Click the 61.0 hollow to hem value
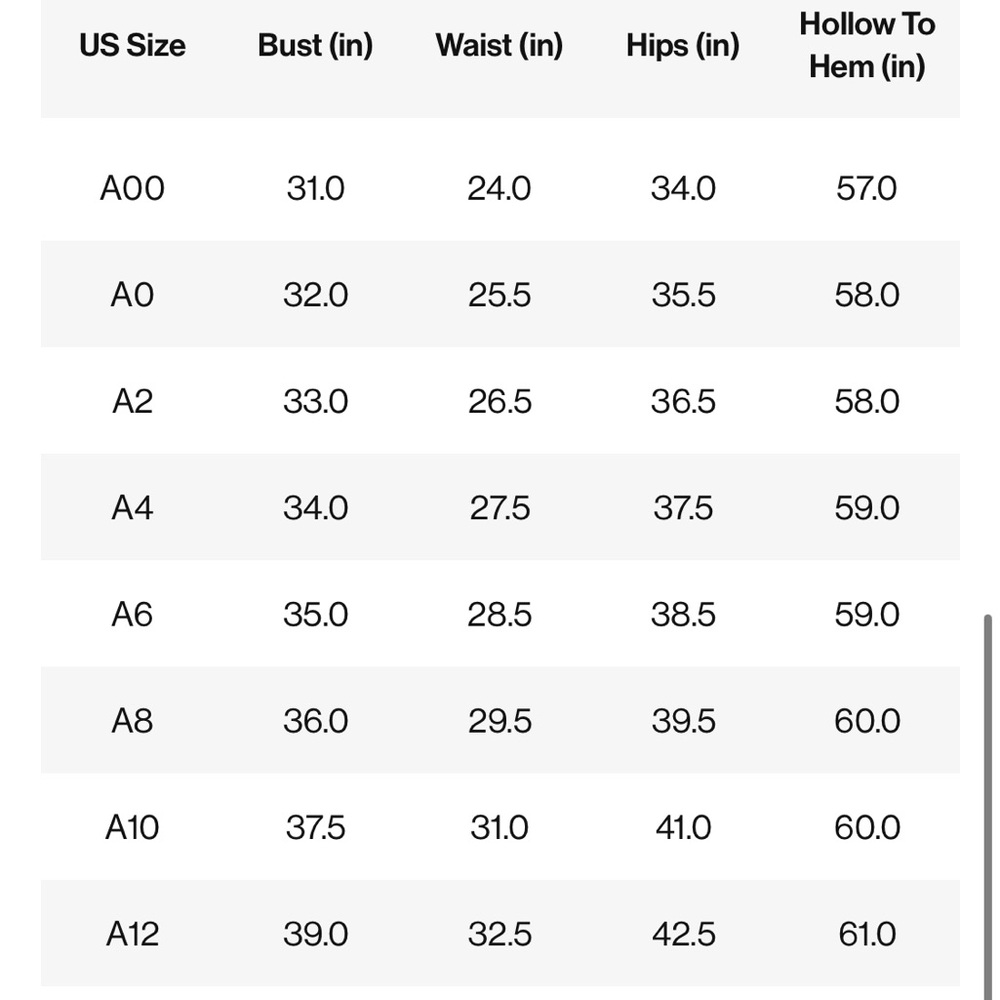 867,934
